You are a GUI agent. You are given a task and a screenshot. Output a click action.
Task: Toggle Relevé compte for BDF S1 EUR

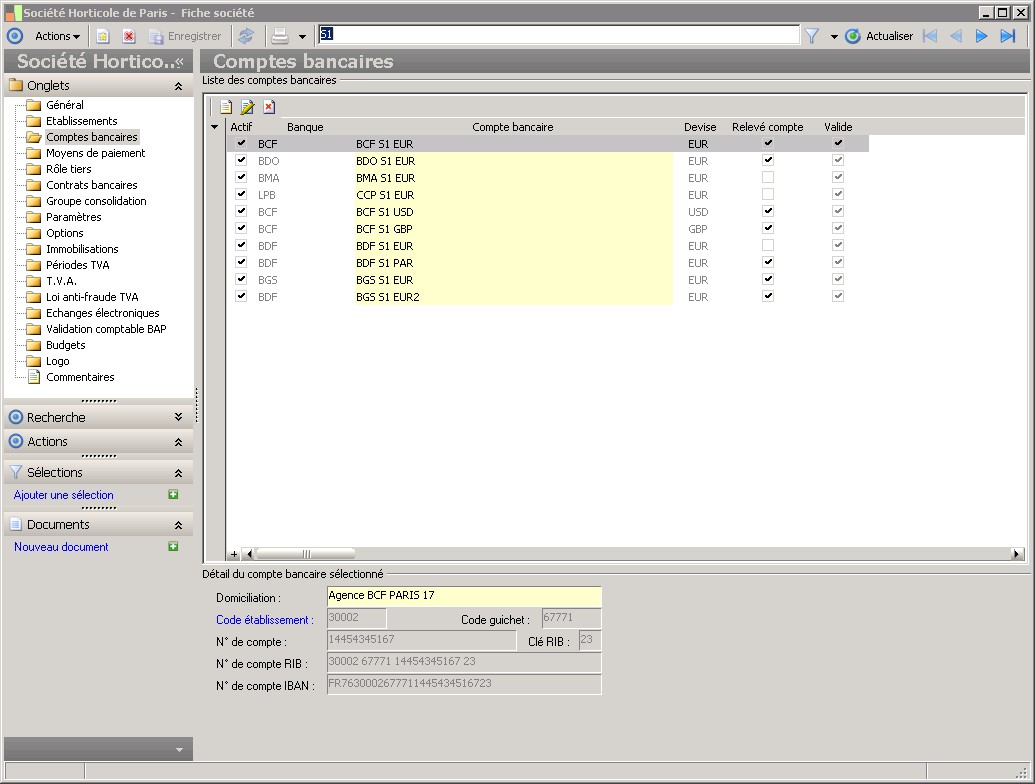(x=768, y=246)
